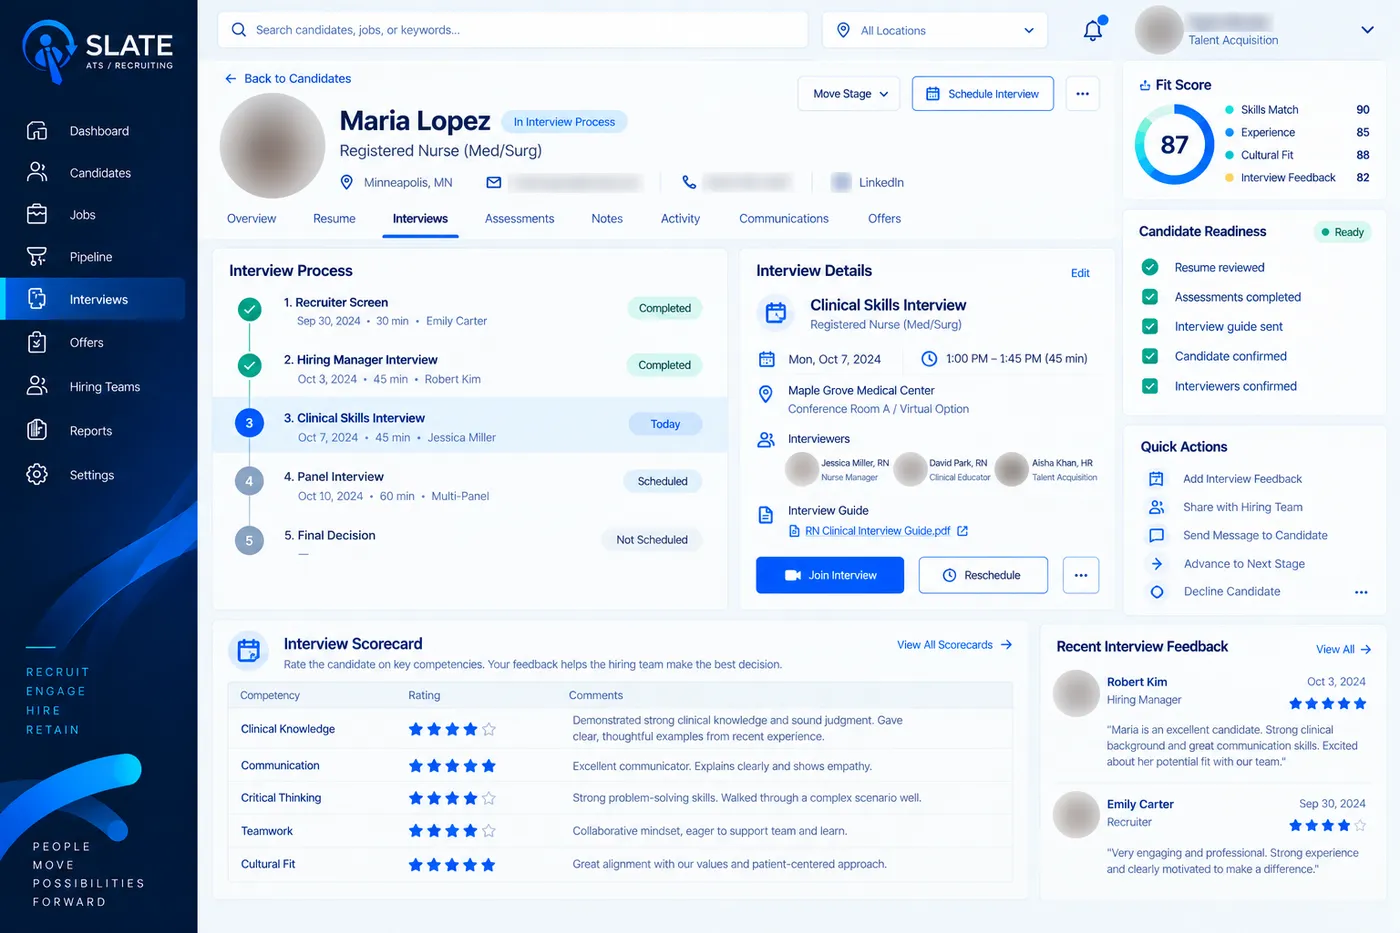Click the Offers sidebar icon
1400x933 pixels.
pyautogui.click(x=37, y=343)
